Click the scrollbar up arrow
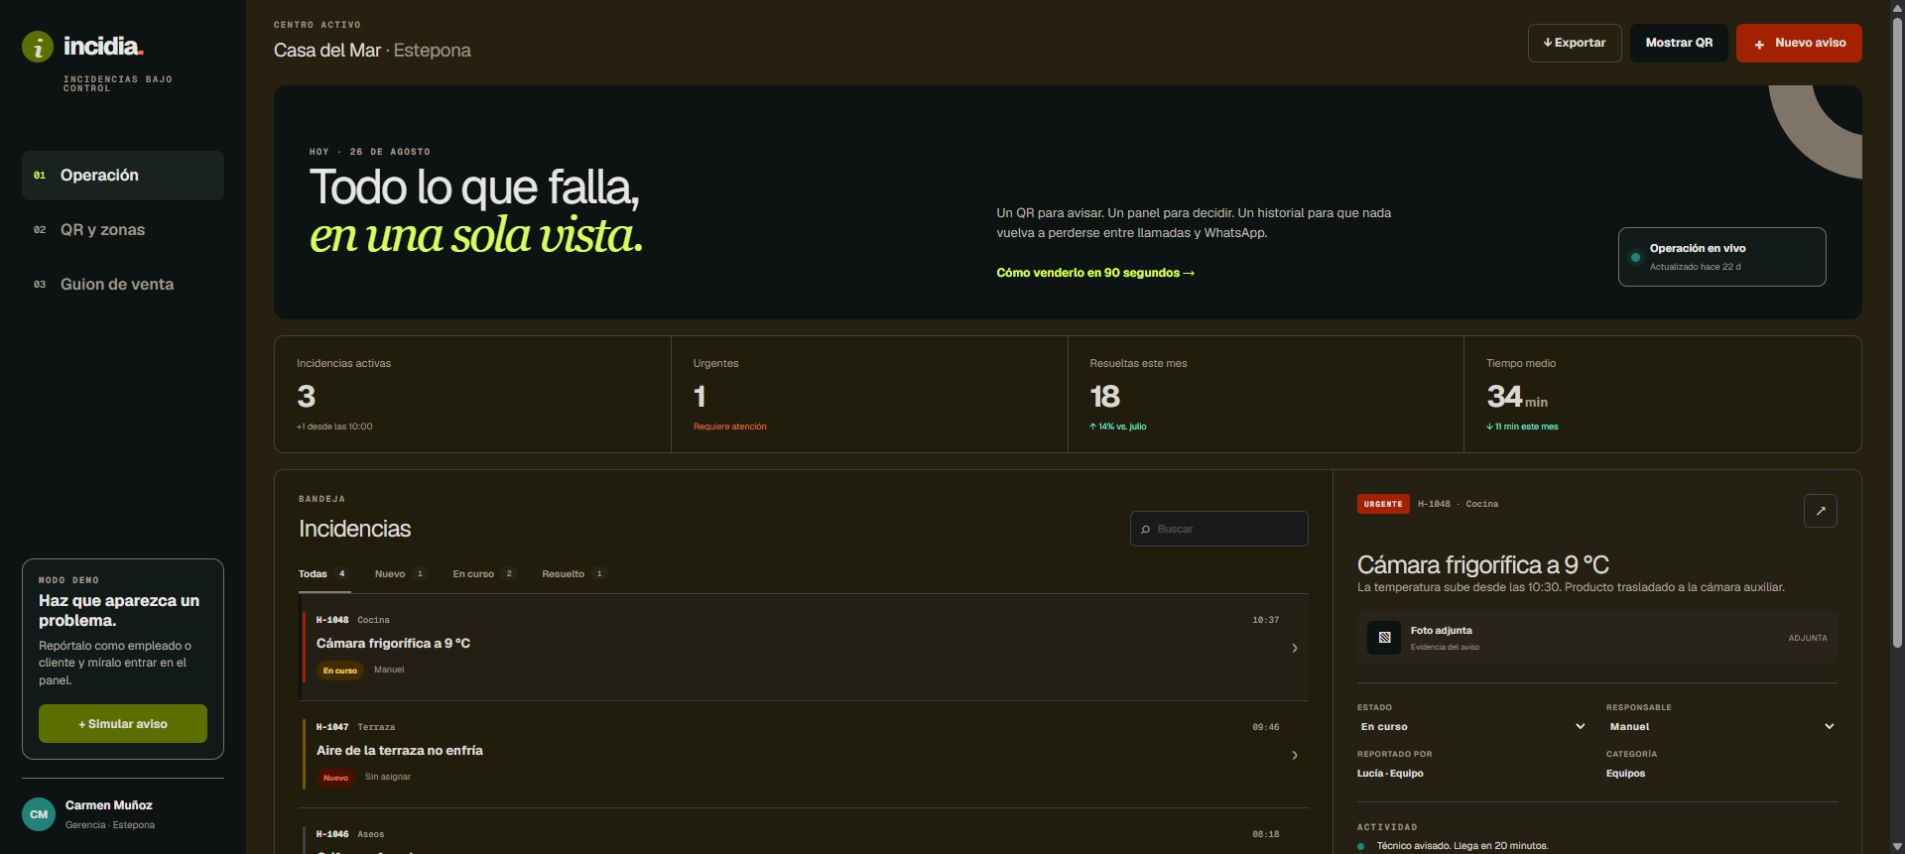The image size is (1905, 854). pos(1897,7)
